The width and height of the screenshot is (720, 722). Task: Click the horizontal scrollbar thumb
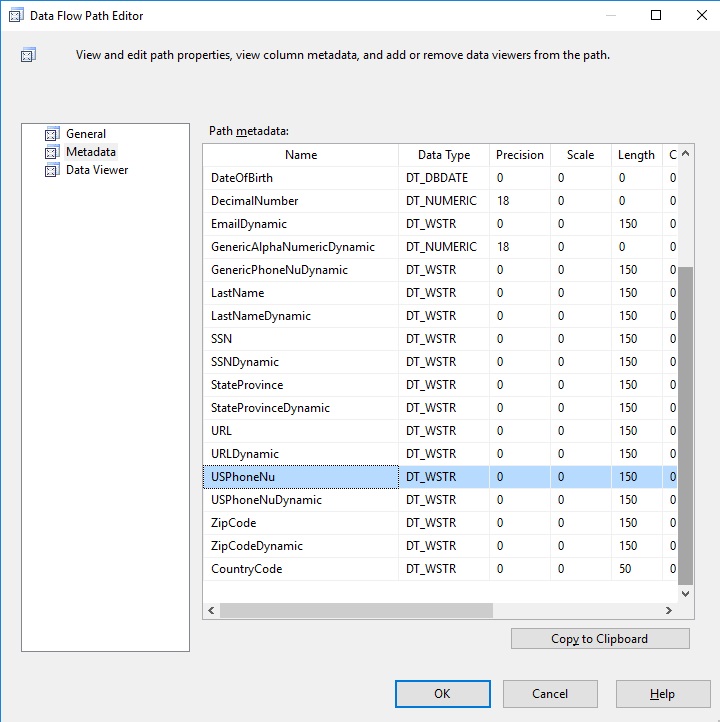click(x=356, y=610)
